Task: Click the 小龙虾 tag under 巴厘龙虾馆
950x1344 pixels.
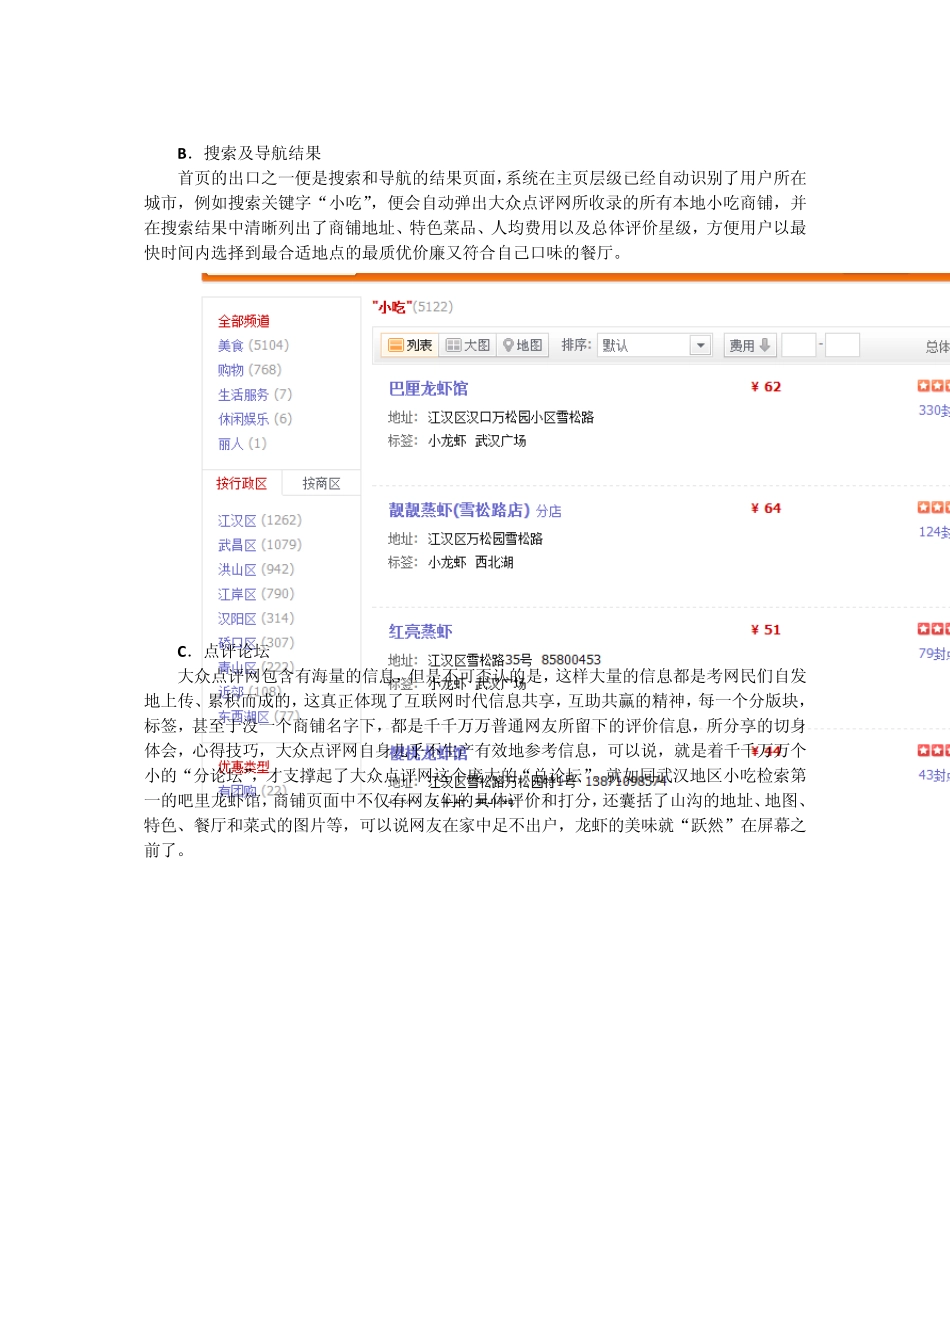Action: point(447,440)
